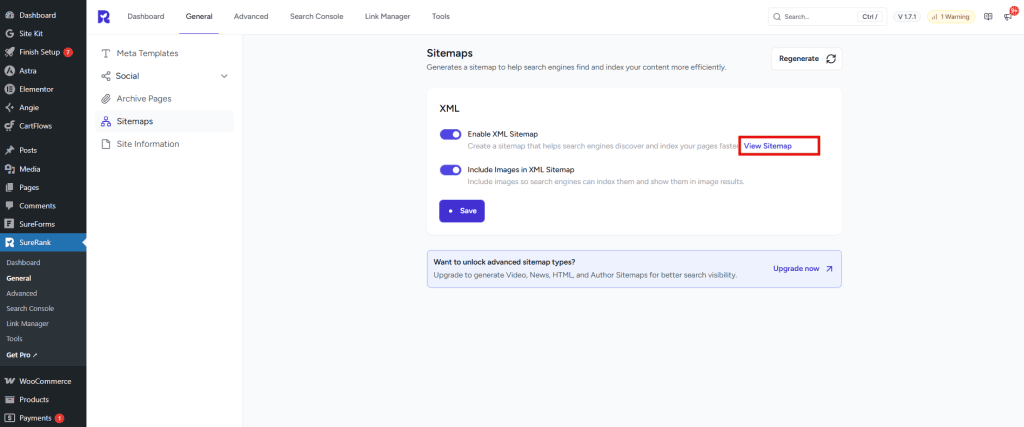Click the Ctrl / shortcut hint
Viewport: 1024px width, 427px height.
870,17
